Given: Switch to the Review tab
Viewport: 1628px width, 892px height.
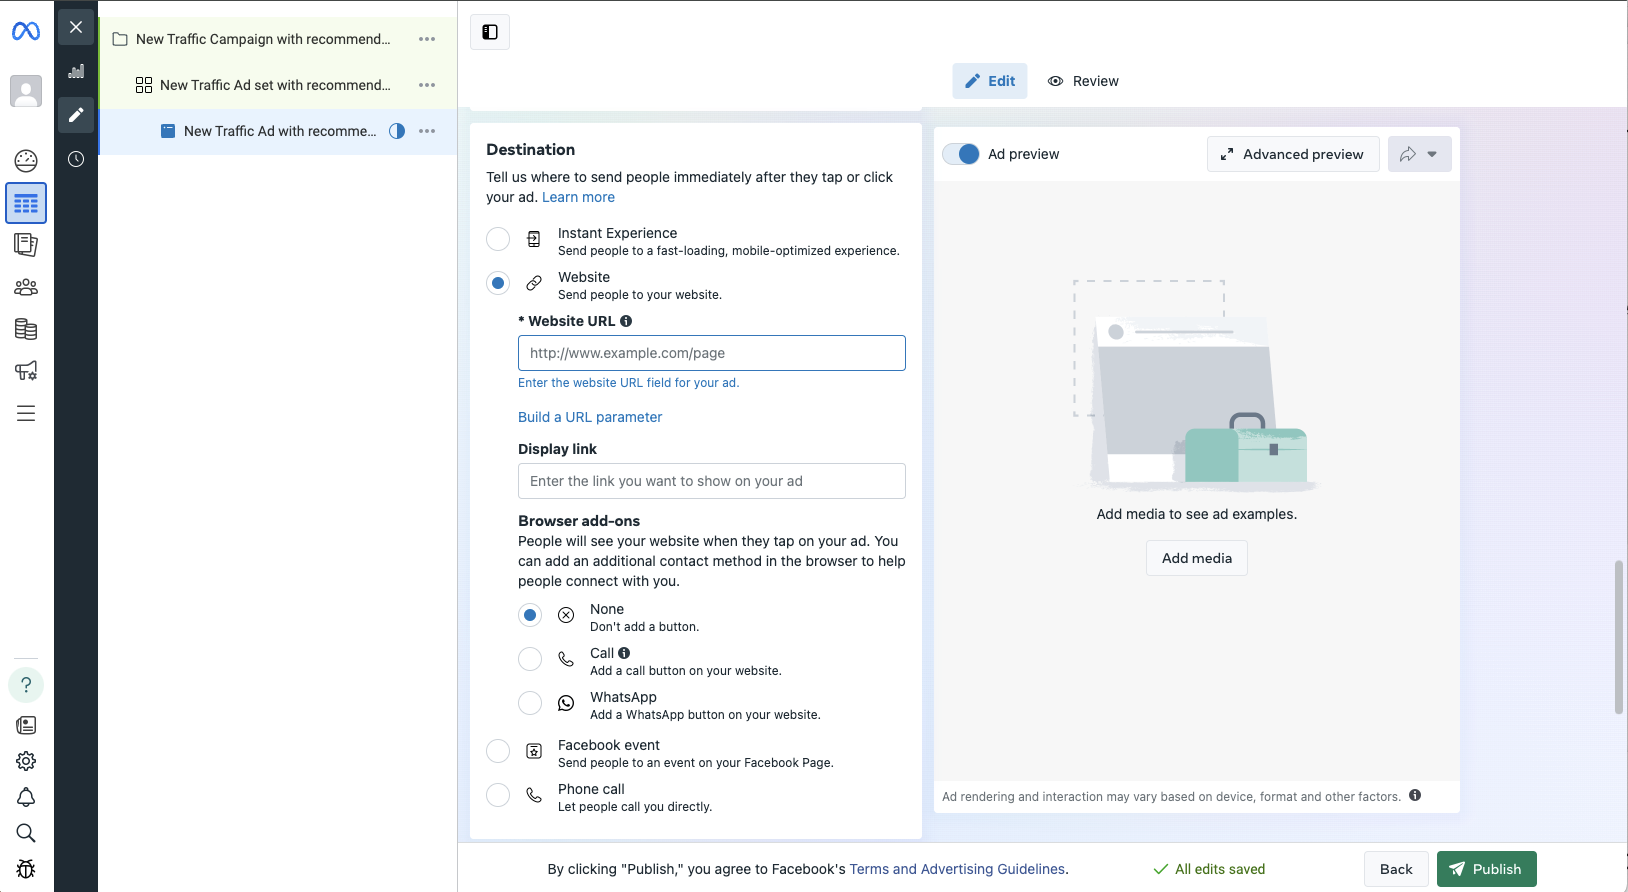Looking at the screenshot, I should (x=1083, y=81).
